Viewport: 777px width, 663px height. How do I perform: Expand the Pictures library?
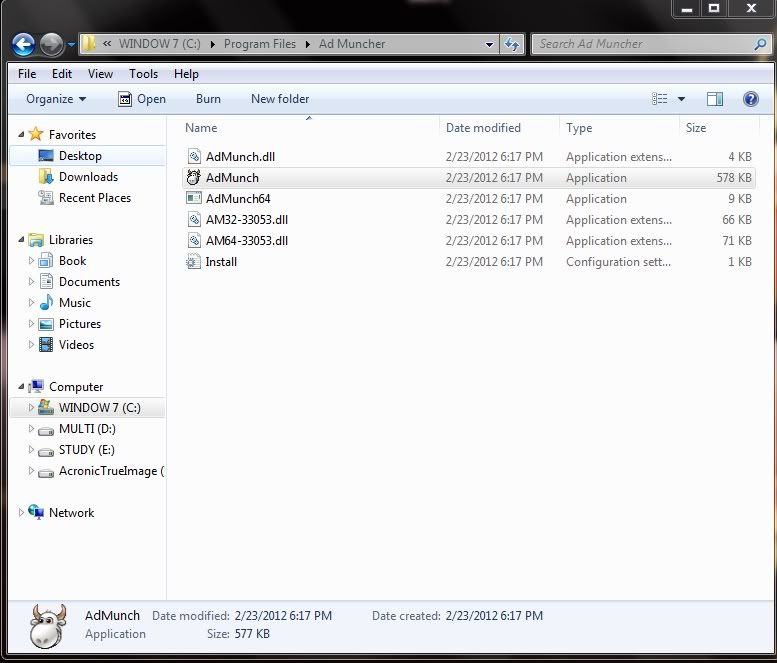[31, 324]
